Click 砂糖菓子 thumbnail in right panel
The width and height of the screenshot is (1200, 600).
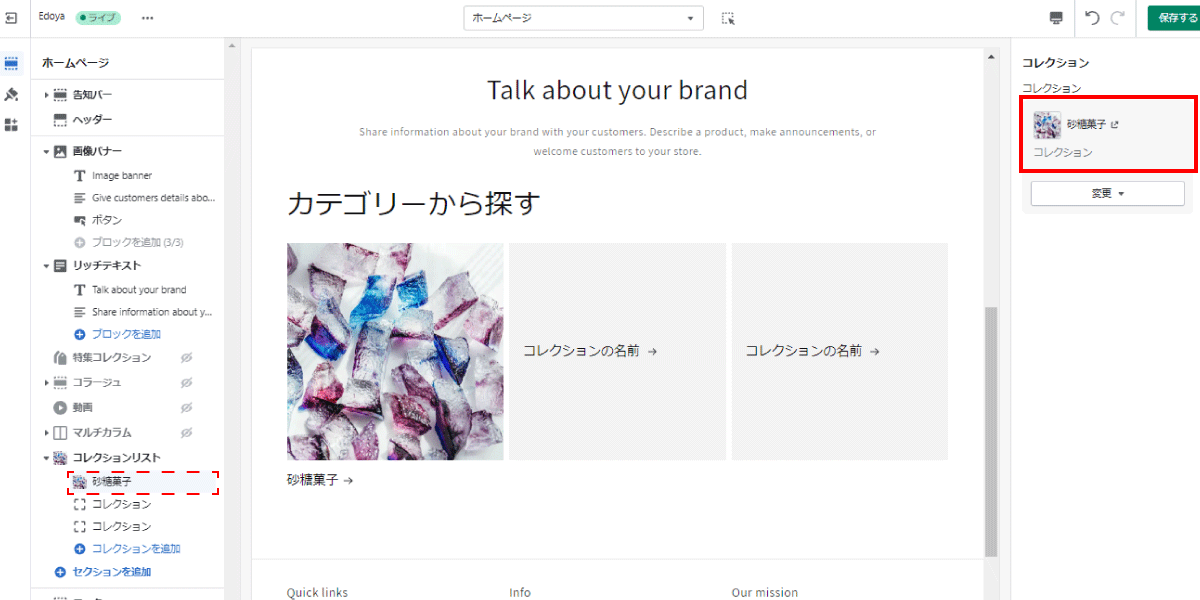pos(1047,125)
